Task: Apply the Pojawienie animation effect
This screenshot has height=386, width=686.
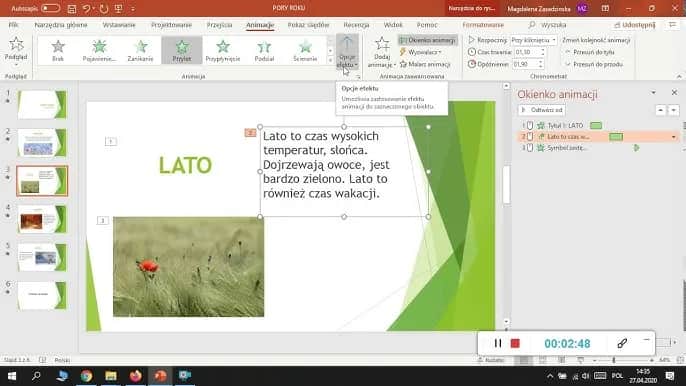Action: (99, 50)
